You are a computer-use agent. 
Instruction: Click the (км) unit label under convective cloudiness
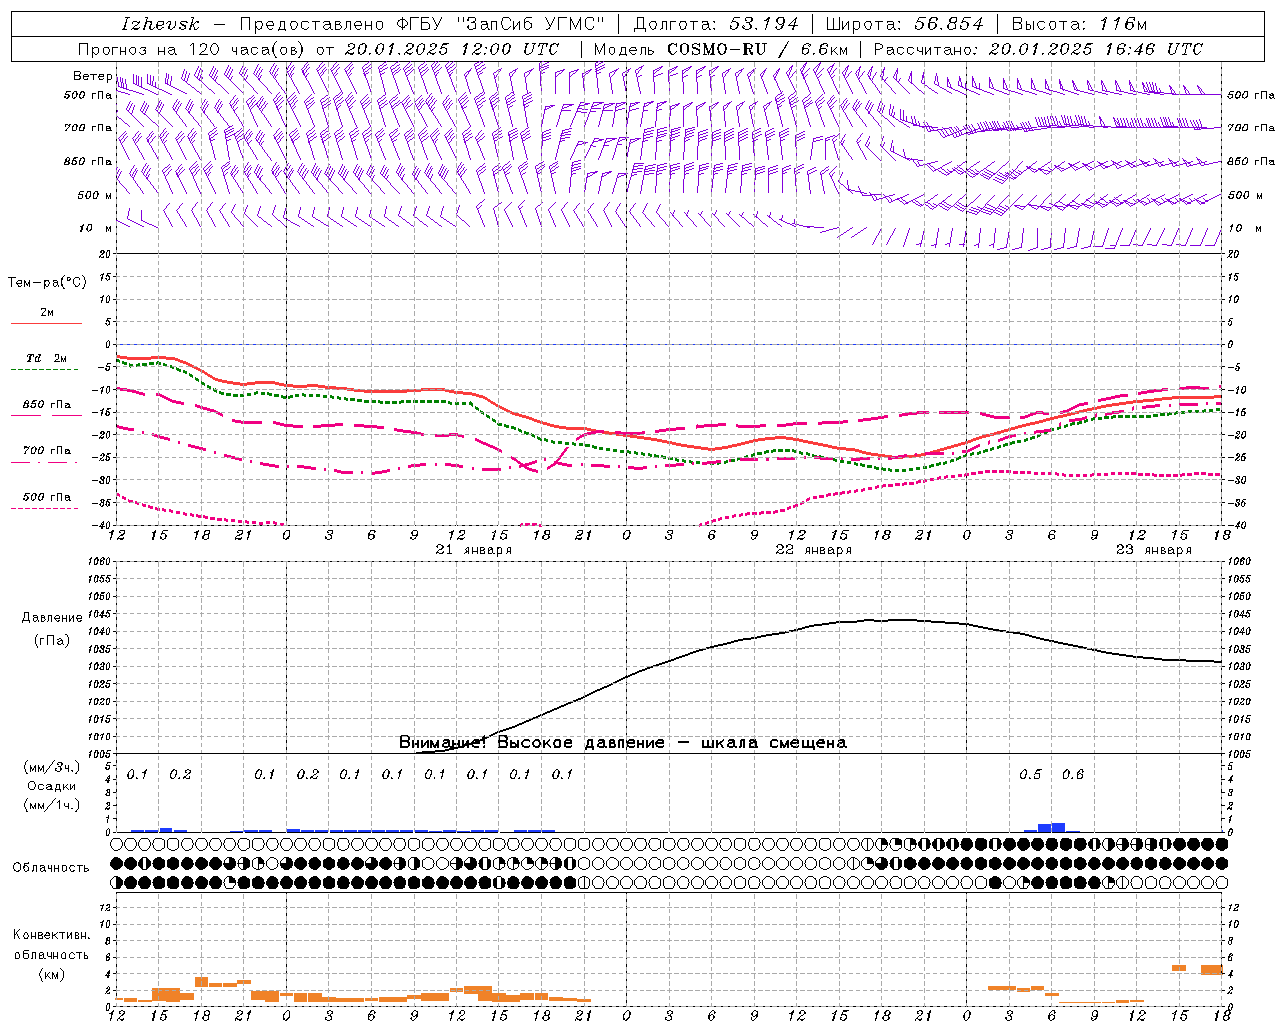coord(52,974)
